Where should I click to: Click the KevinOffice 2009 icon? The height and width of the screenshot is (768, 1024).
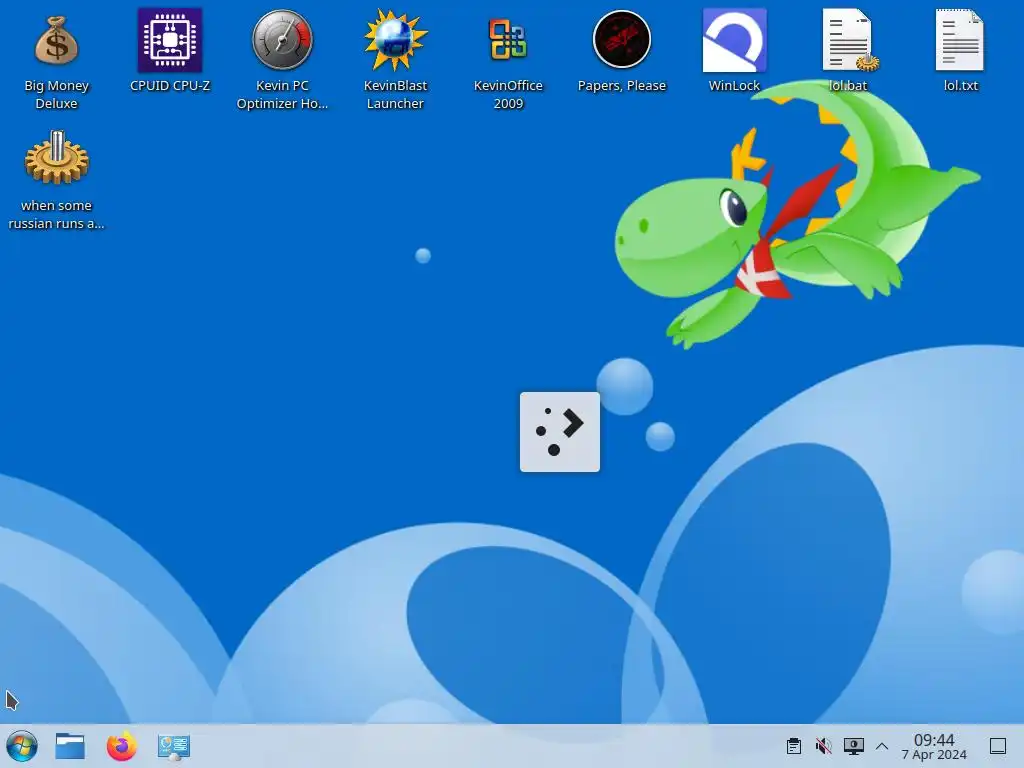tap(508, 40)
